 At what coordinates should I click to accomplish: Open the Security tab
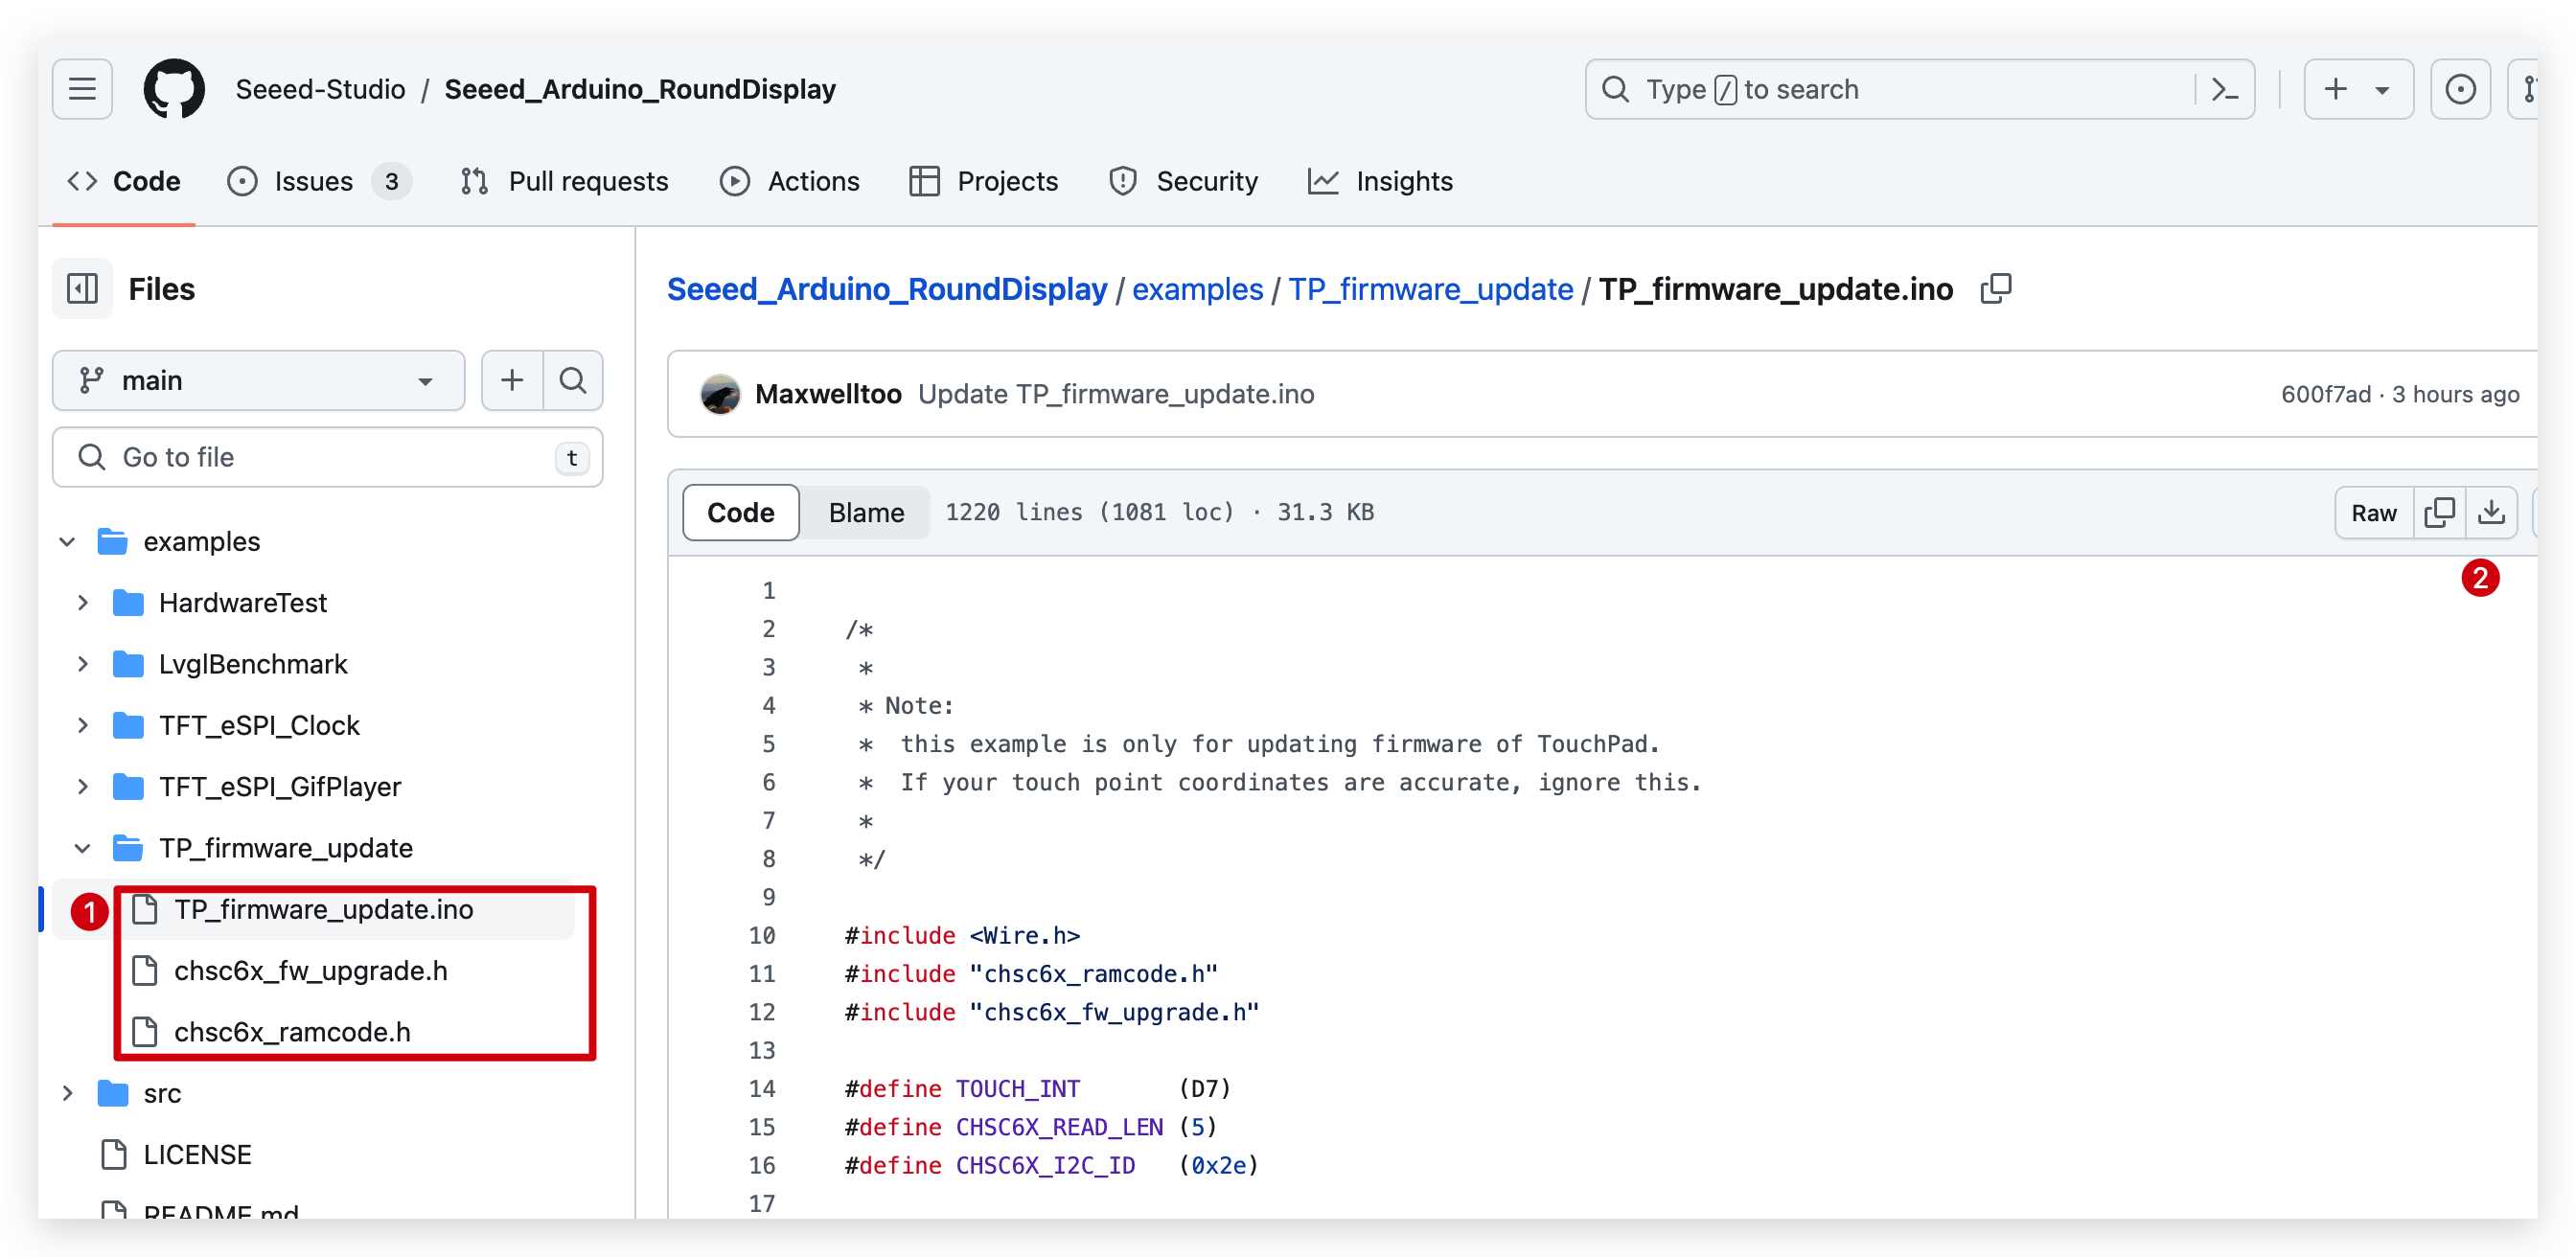(1184, 181)
